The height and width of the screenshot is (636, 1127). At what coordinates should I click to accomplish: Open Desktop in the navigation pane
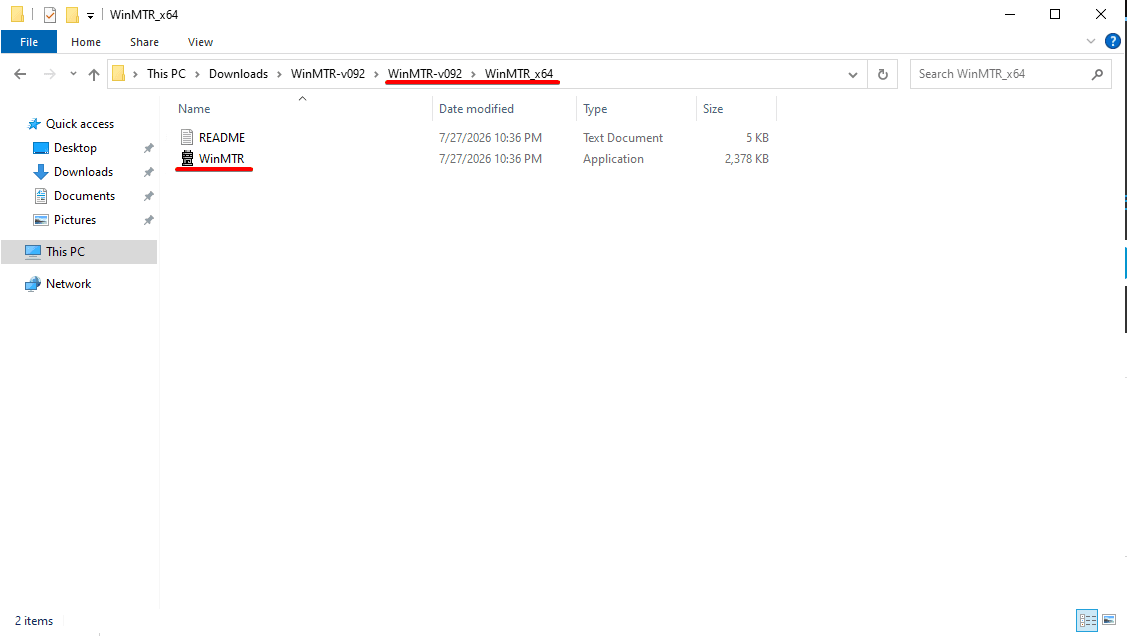(75, 148)
